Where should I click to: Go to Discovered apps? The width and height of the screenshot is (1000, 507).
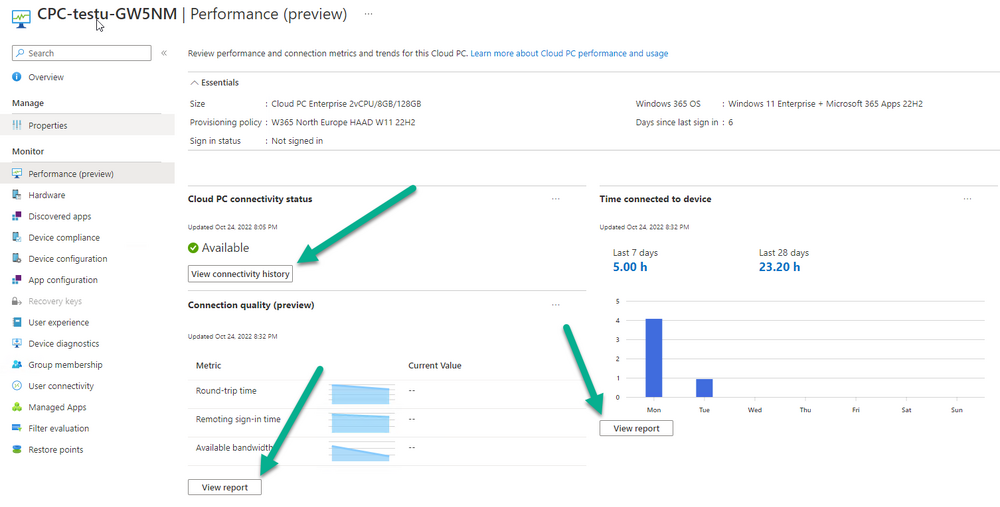click(x=60, y=216)
